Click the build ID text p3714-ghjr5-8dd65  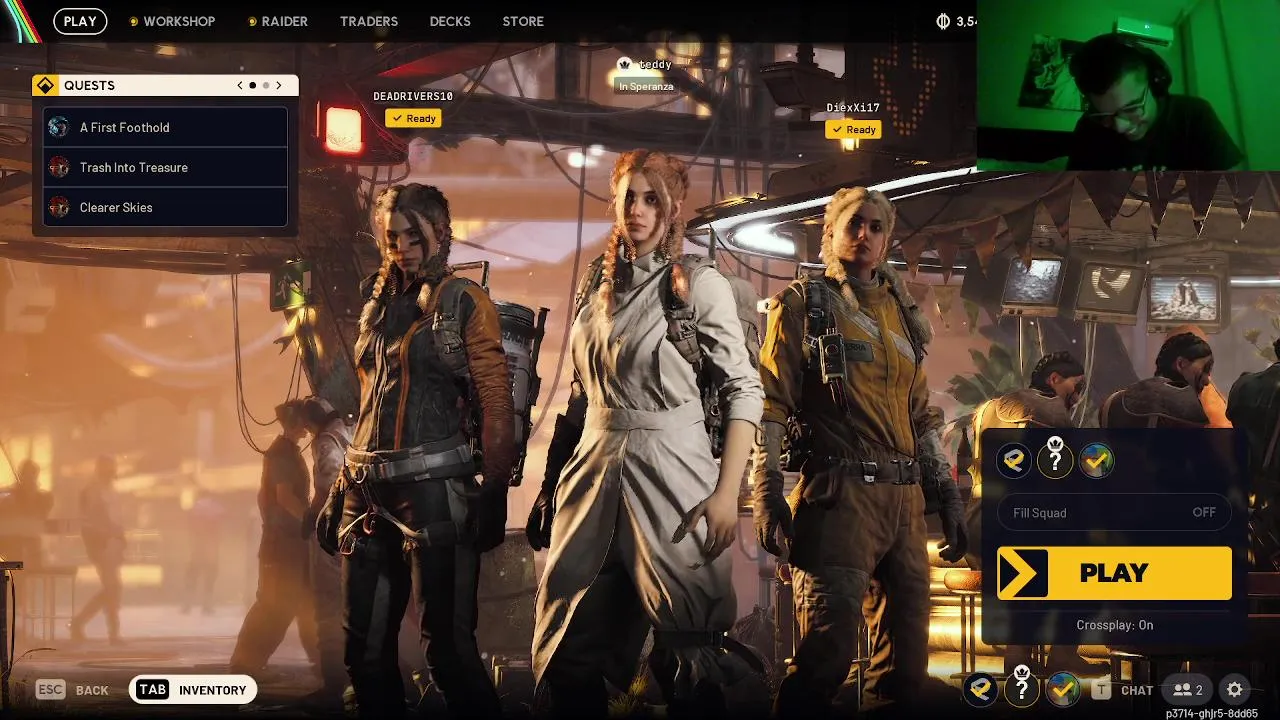pyautogui.click(x=1211, y=713)
